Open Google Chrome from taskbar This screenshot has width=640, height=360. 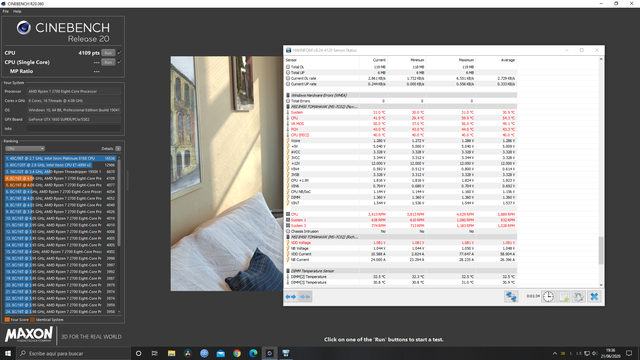click(237, 353)
